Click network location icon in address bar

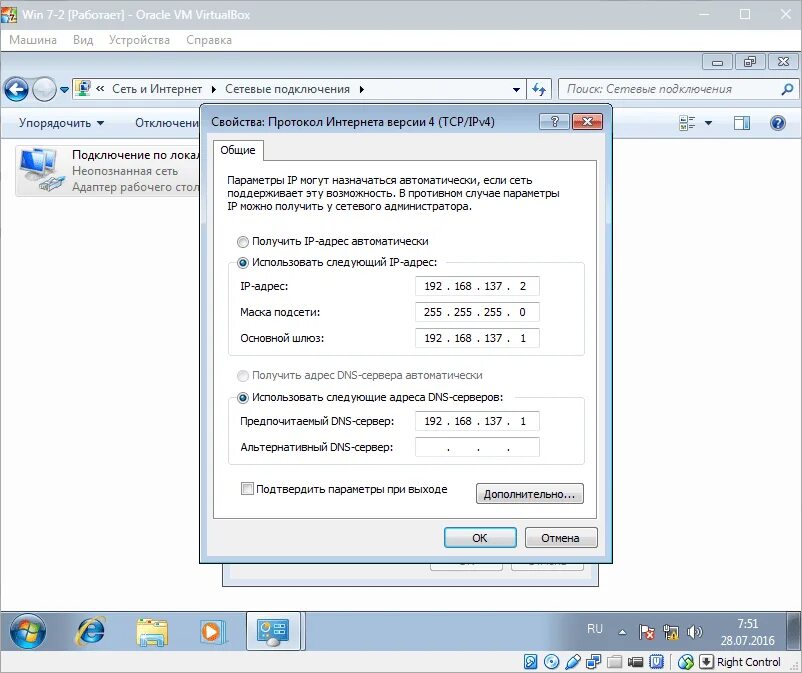coord(83,89)
